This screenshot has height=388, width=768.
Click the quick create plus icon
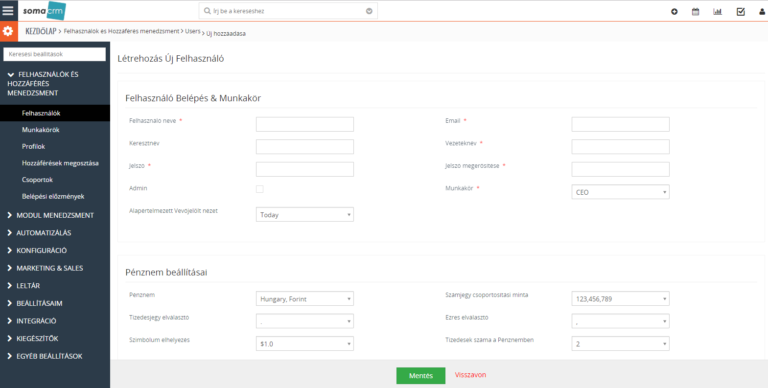point(674,11)
